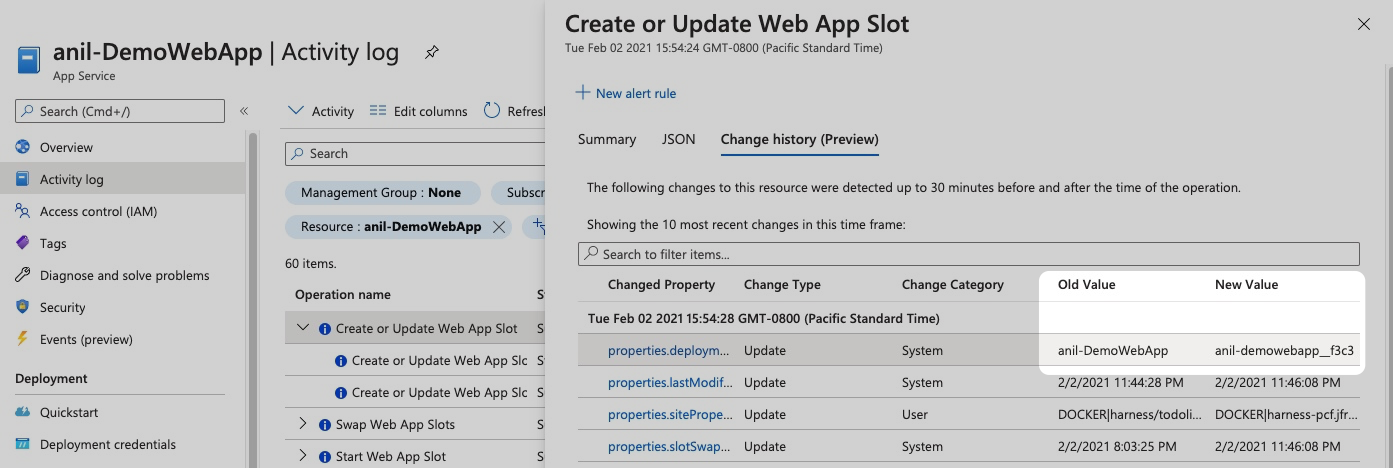Select the first child Create or Update Web App Slot entry
The height and width of the screenshot is (468, 1393).
[x=439, y=360]
